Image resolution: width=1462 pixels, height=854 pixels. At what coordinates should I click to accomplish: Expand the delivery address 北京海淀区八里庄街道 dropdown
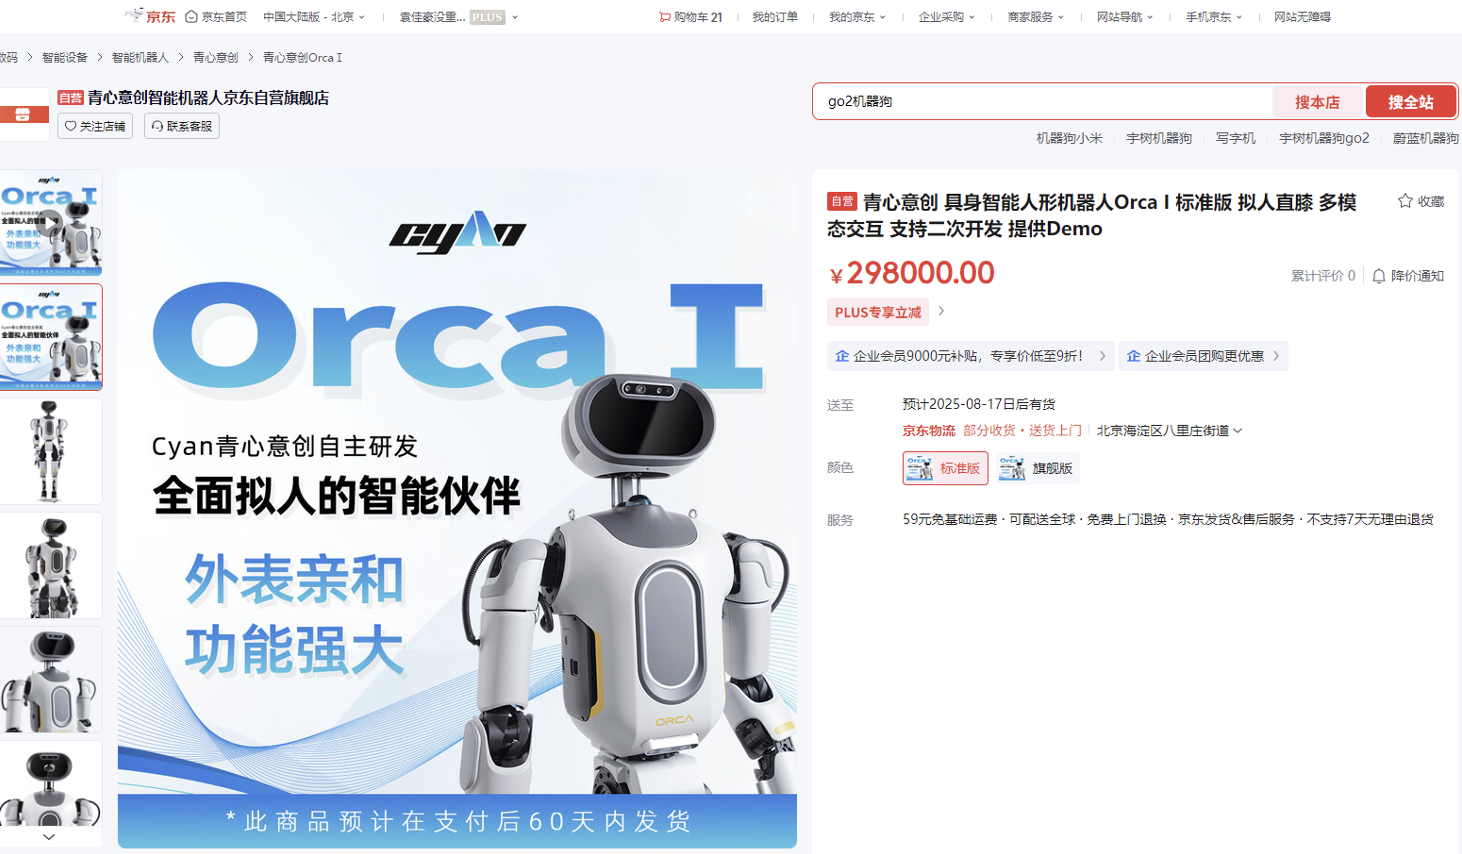click(1169, 431)
